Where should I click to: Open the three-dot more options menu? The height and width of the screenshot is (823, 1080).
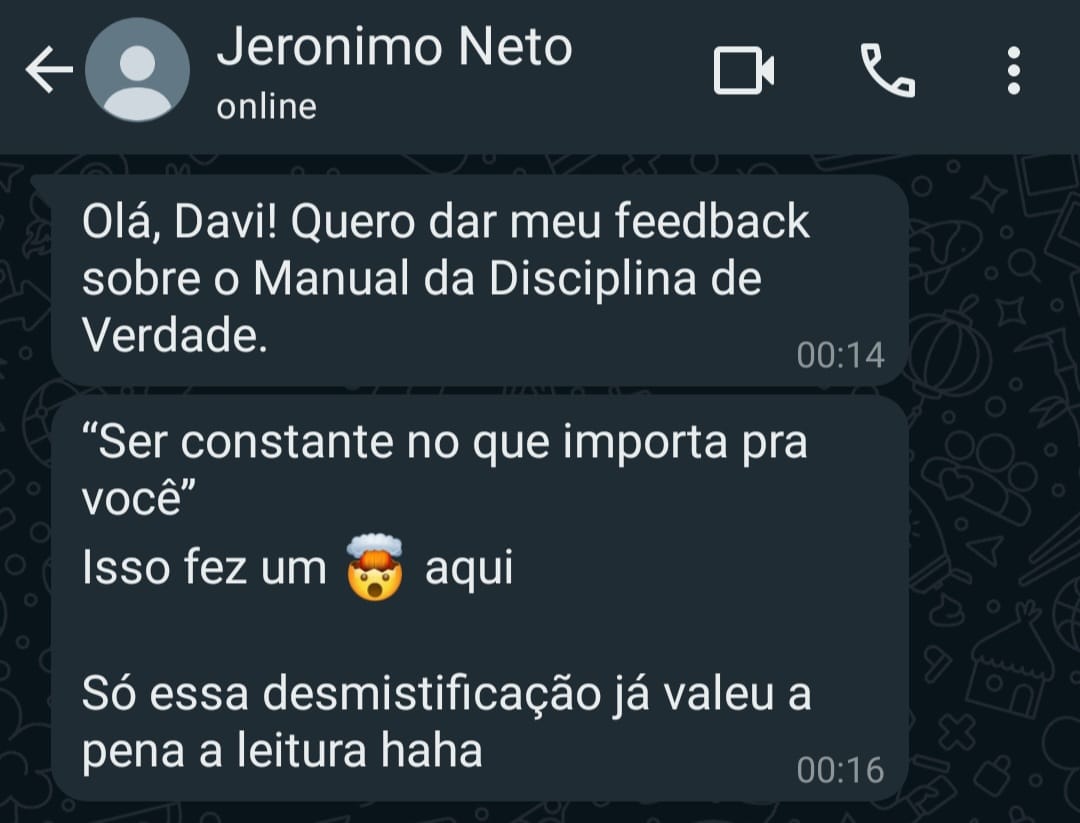tap(1013, 70)
